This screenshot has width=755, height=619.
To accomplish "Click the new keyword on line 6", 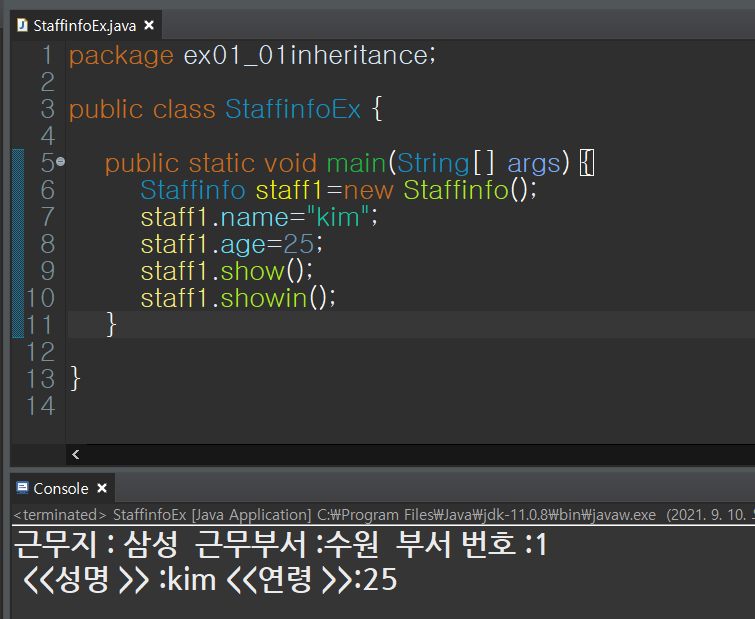I will coord(368,191).
